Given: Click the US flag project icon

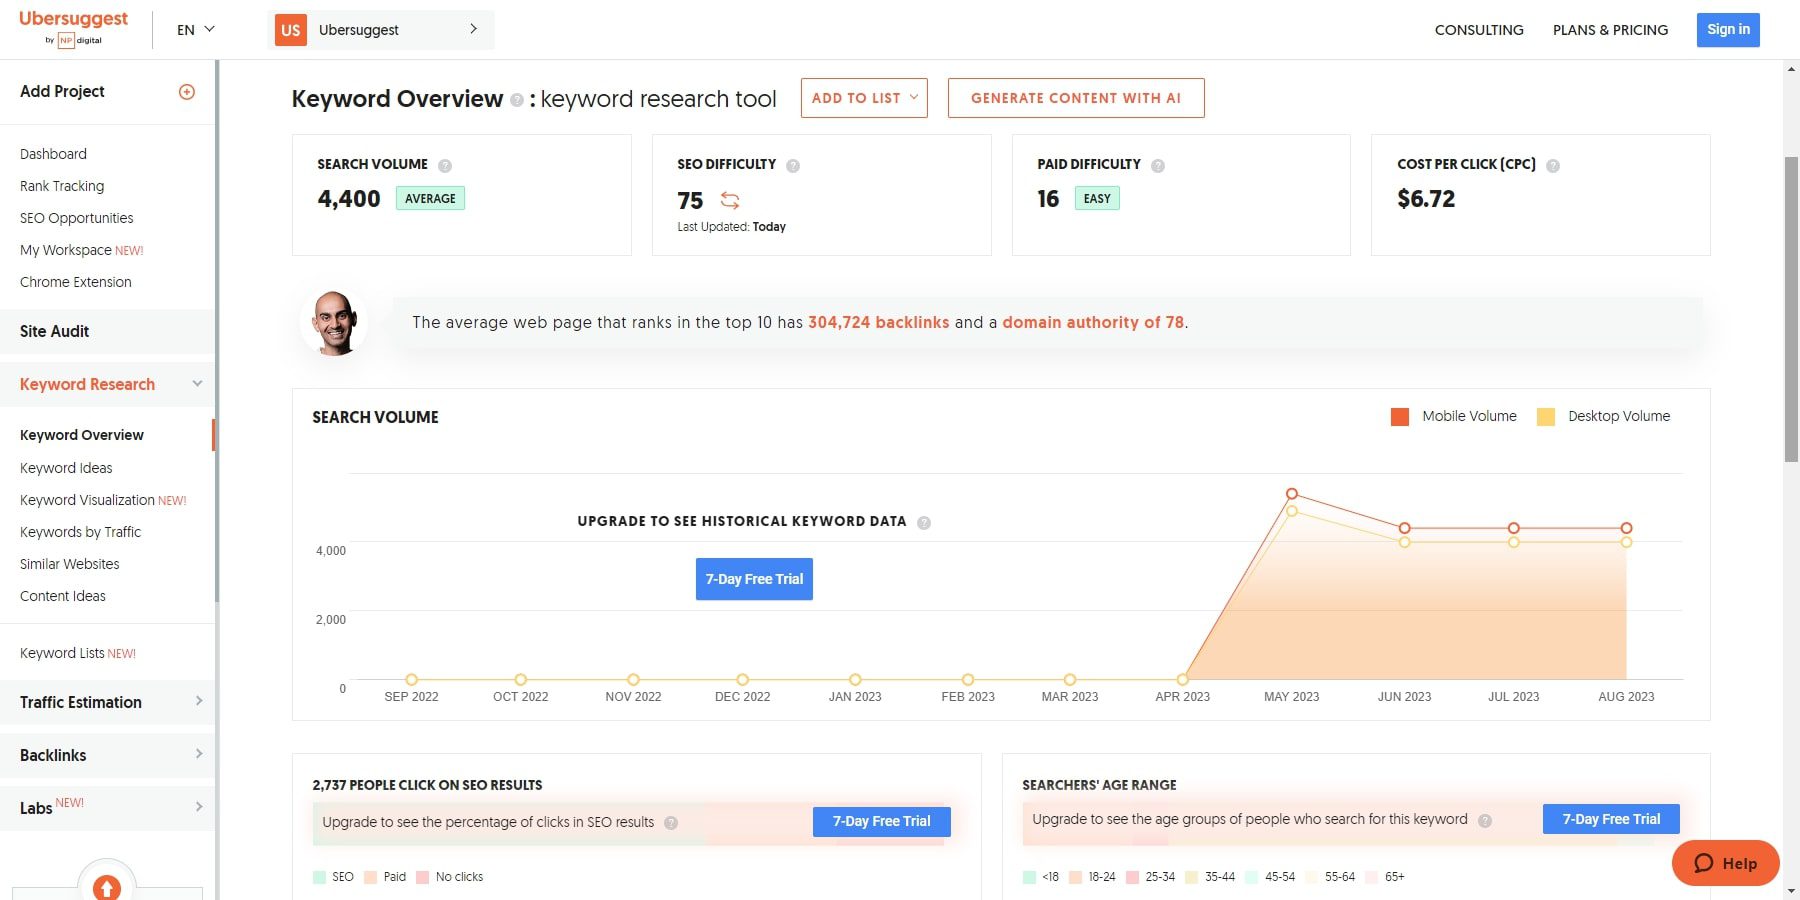Looking at the screenshot, I should coord(289,30).
